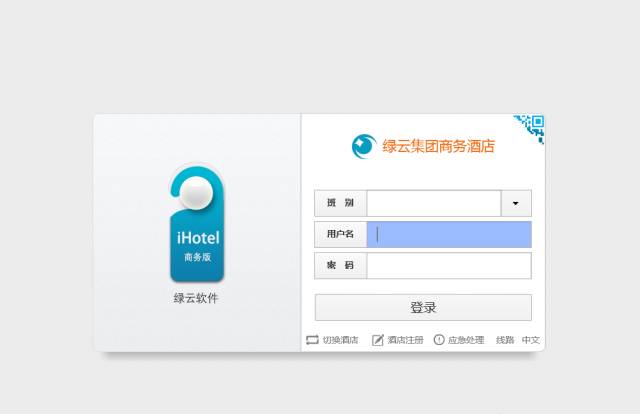Click the 用户名 field label
The width and height of the screenshot is (640, 414).
pyautogui.click(x=340, y=234)
